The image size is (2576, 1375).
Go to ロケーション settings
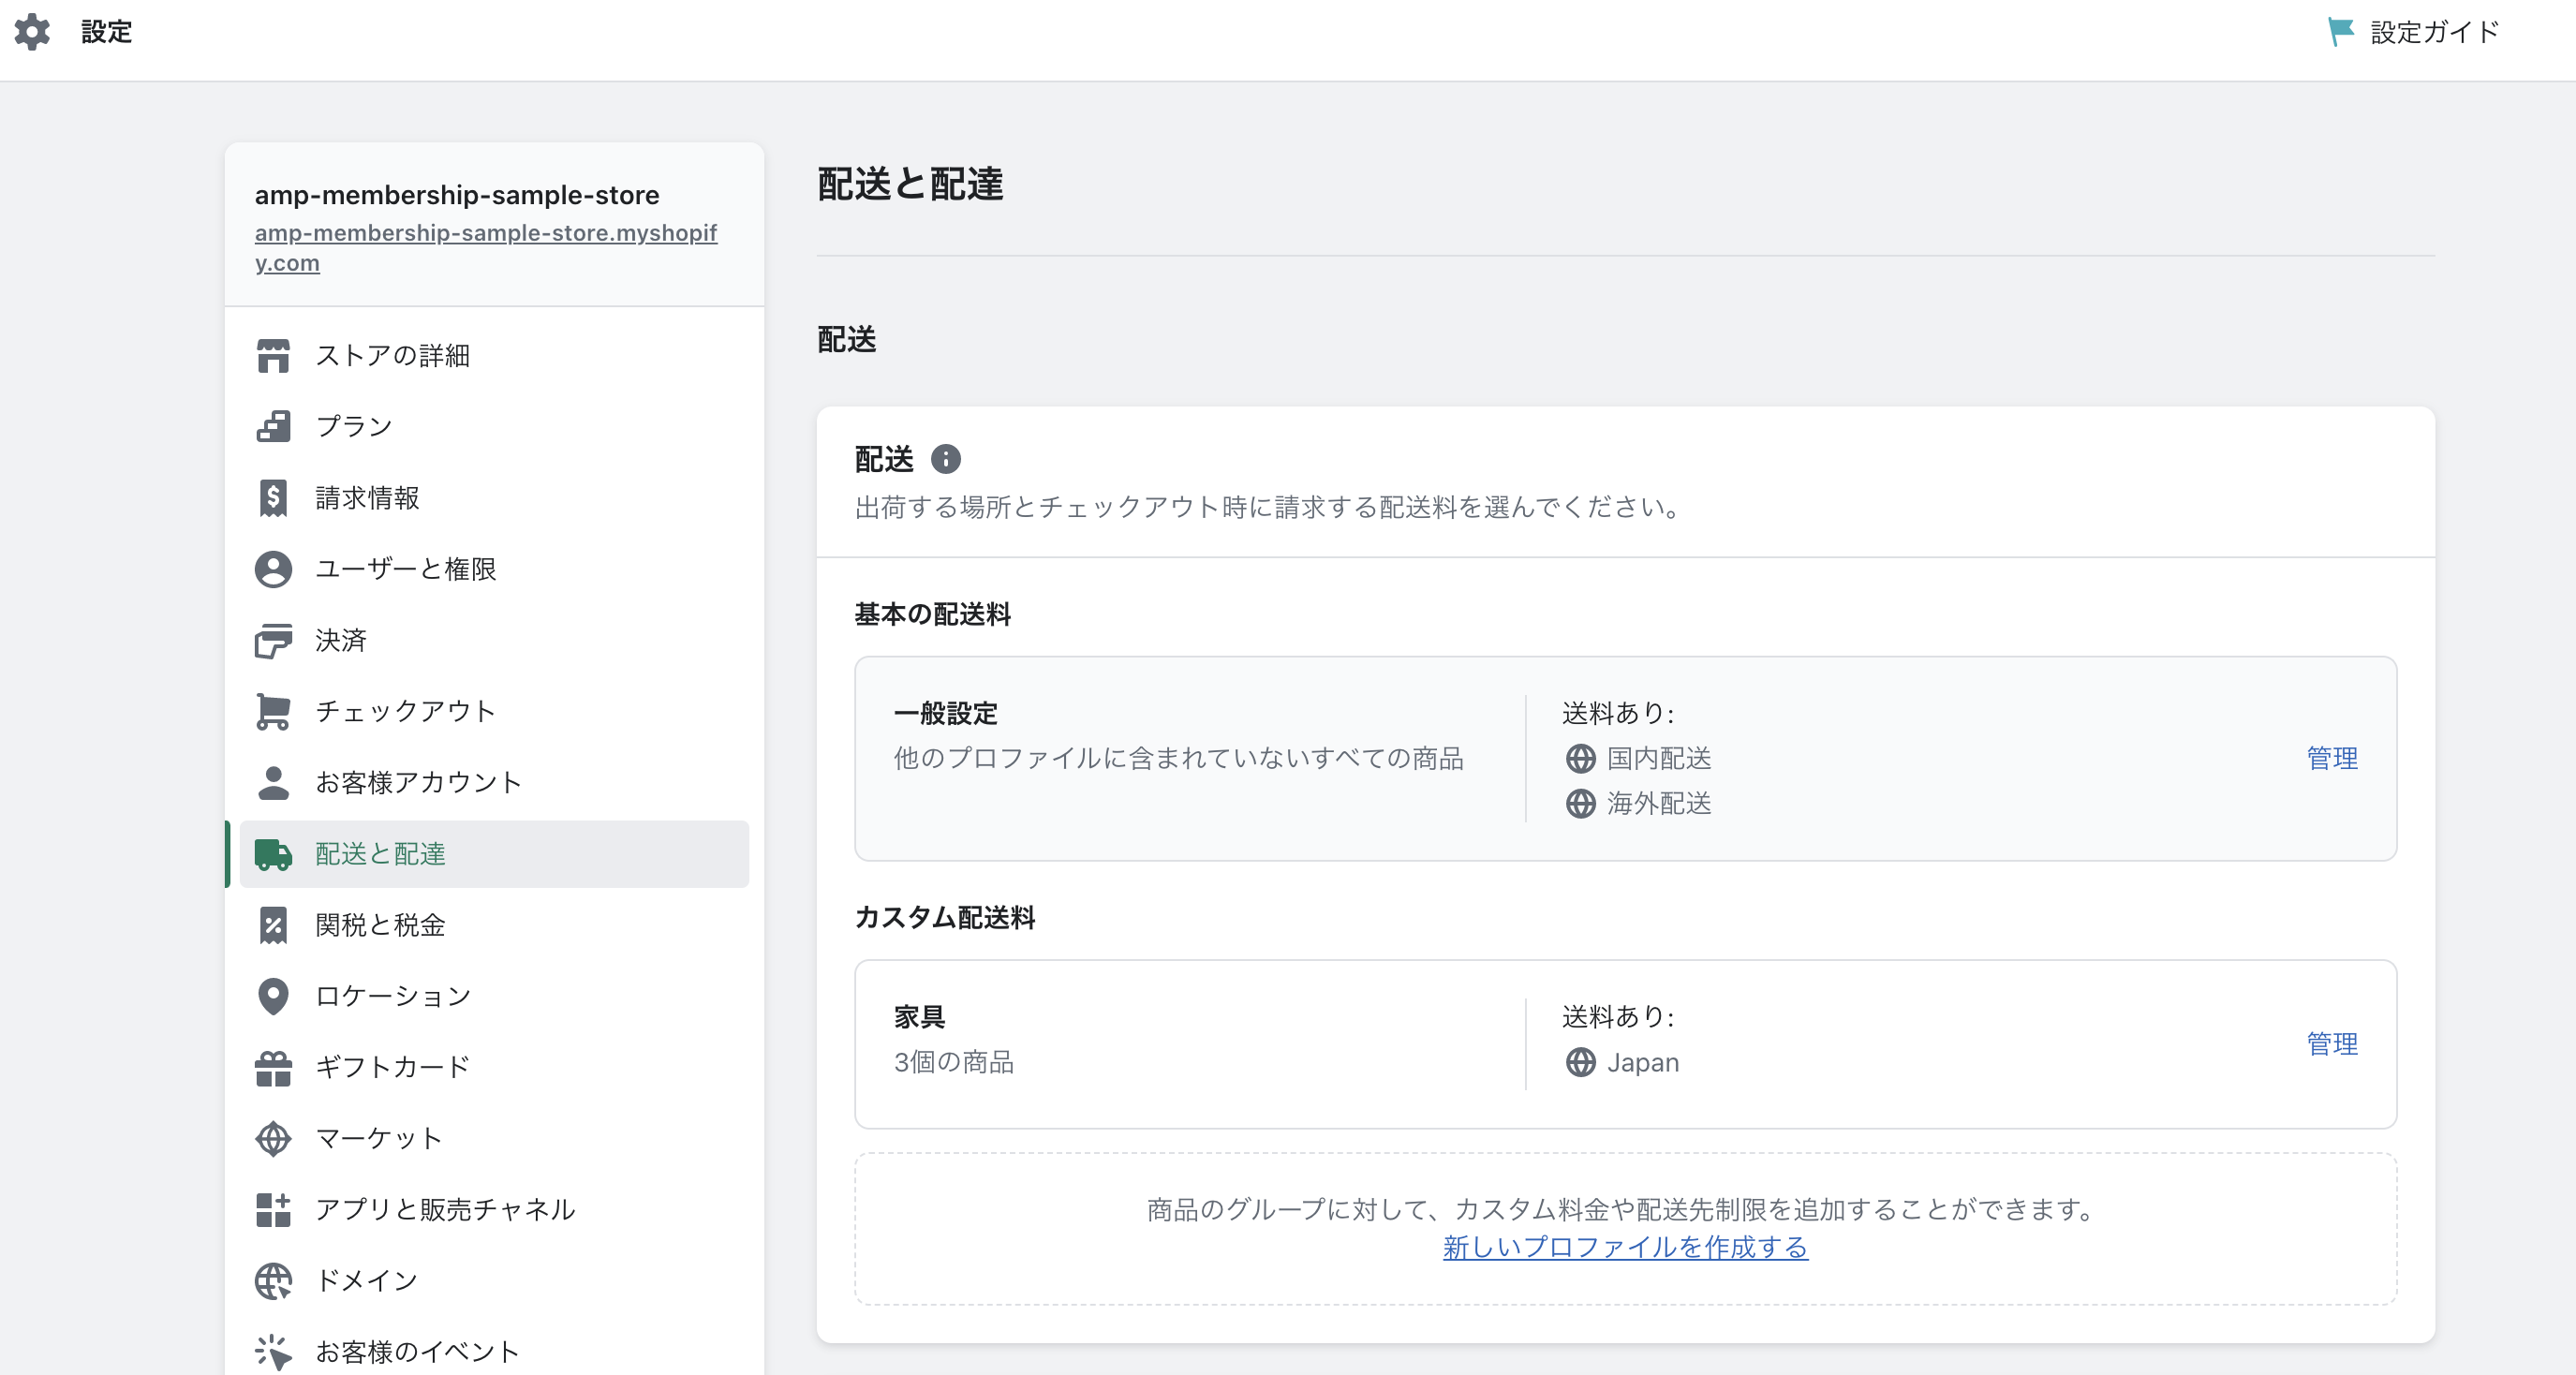tap(494, 996)
